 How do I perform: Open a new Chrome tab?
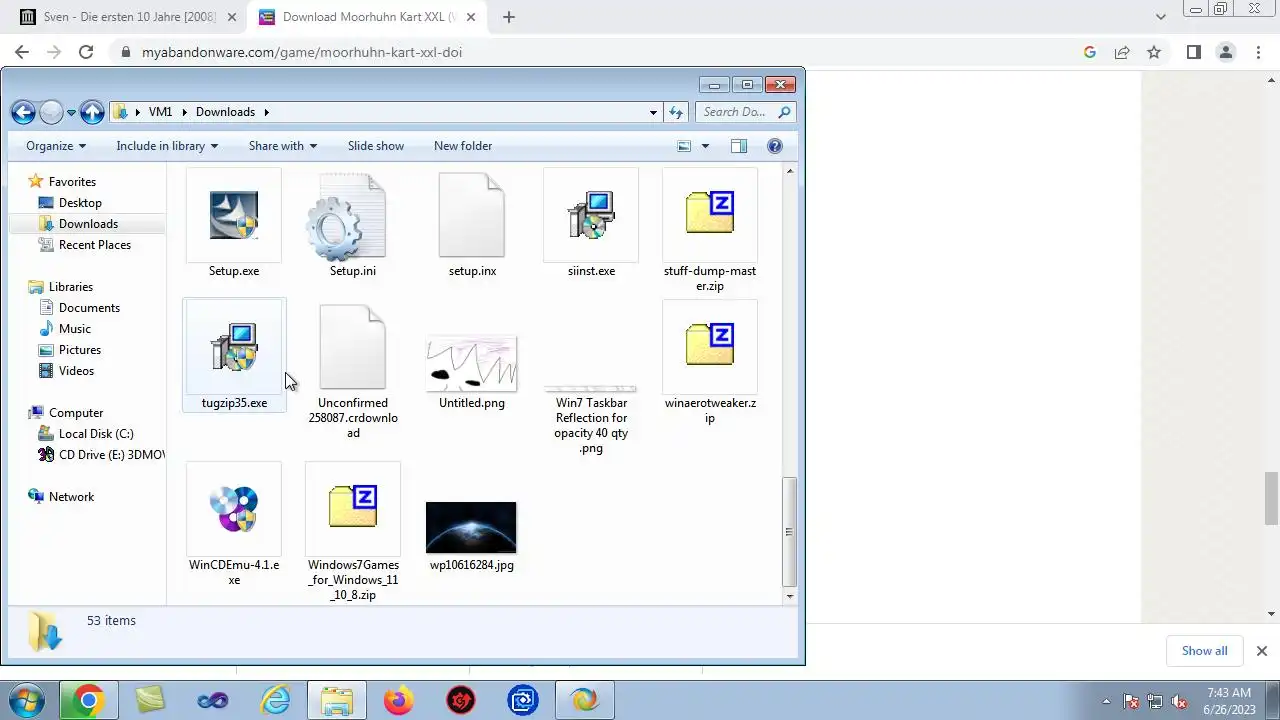(509, 17)
